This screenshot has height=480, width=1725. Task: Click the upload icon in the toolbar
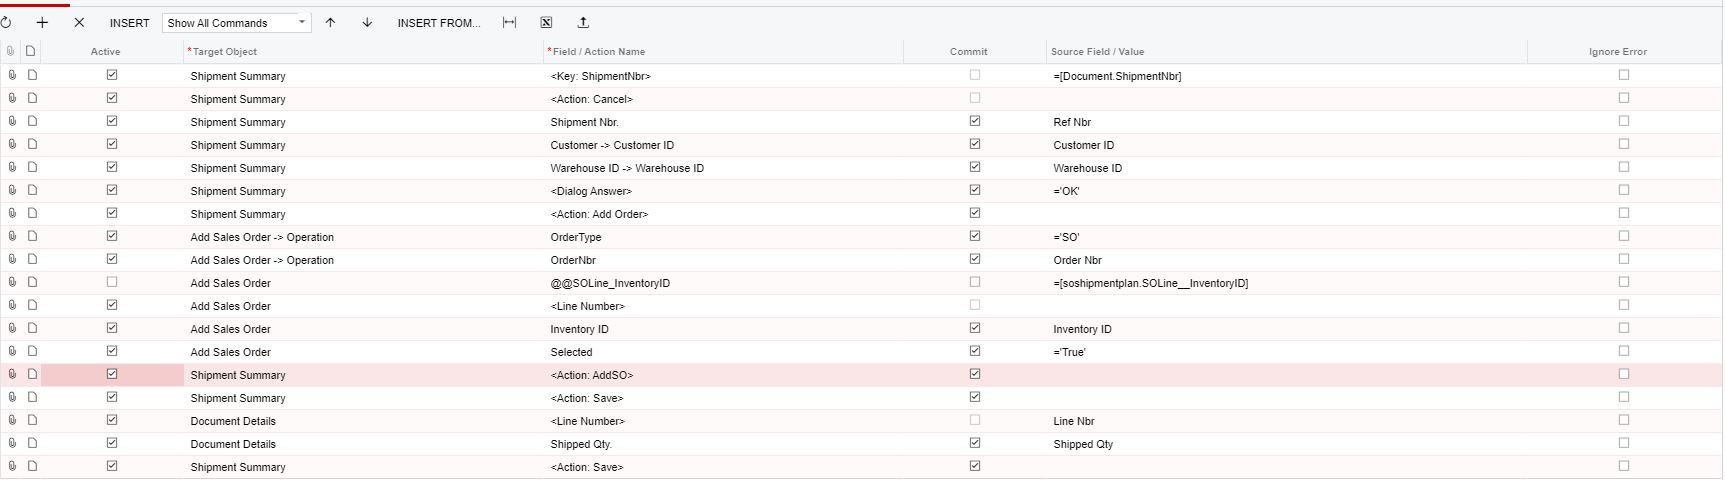click(x=583, y=22)
